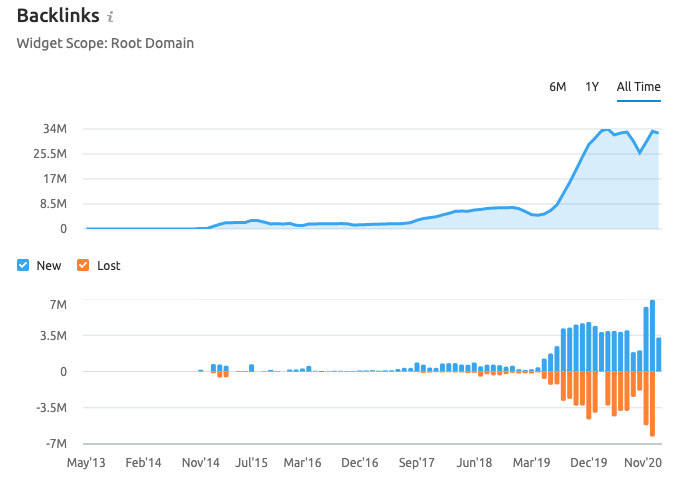Switch to the 6M time range
The image size is (673, 487).
click(x=558, y=87)
